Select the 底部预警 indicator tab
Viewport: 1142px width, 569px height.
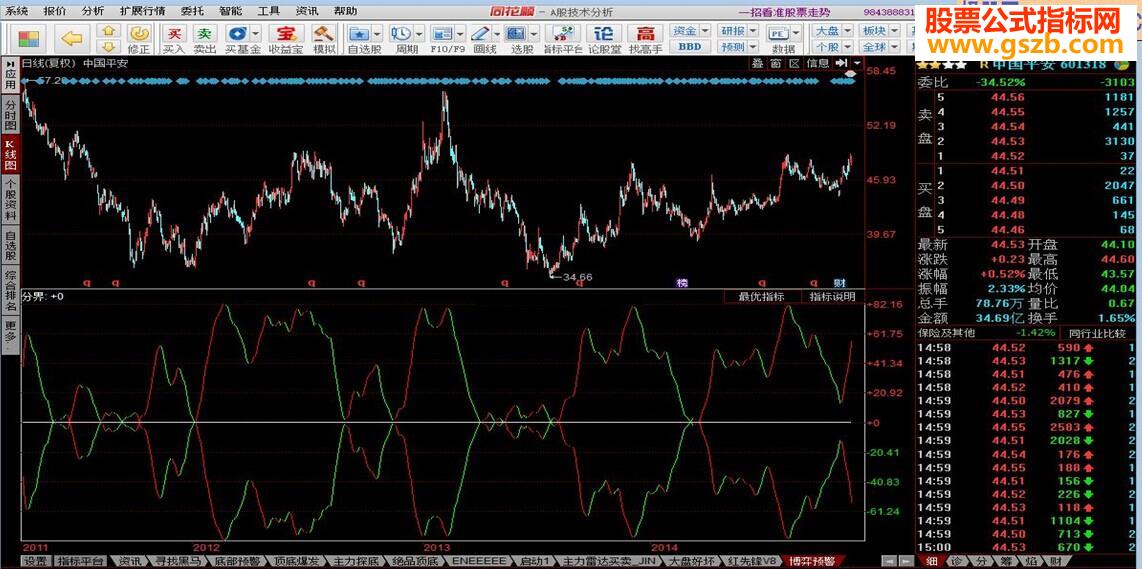coord(237,562)
